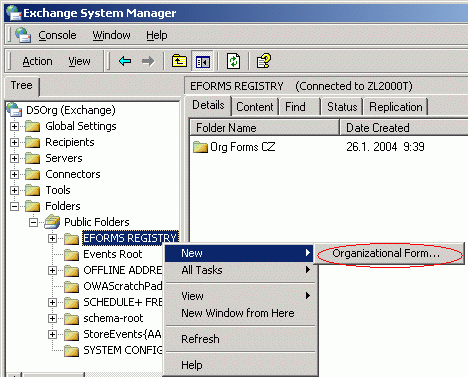This screenshot has width=468, height=377.
Task: Open the Window menu
Action: click(111, 35)
